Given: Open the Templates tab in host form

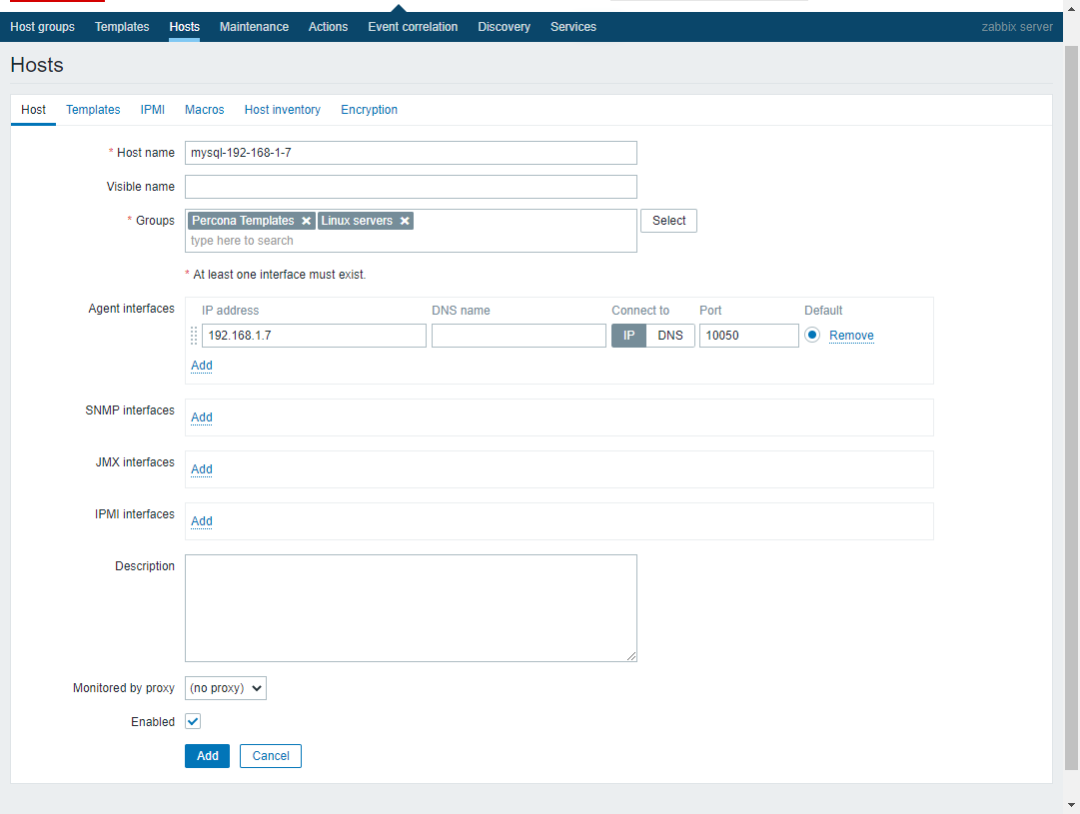Looking at the screenshot, I should [93, 110].
